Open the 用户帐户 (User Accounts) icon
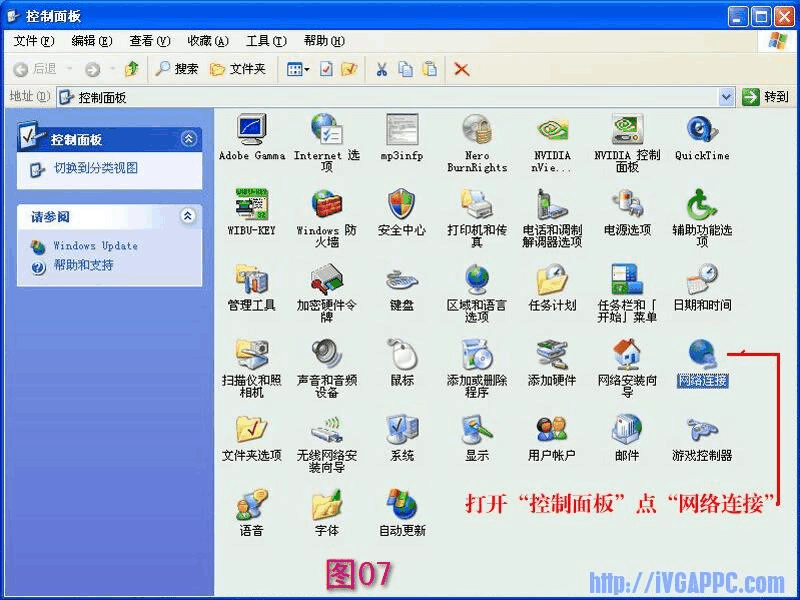Image resolution: width=800 pixels, height=600 pixels. tap(552, 430)
